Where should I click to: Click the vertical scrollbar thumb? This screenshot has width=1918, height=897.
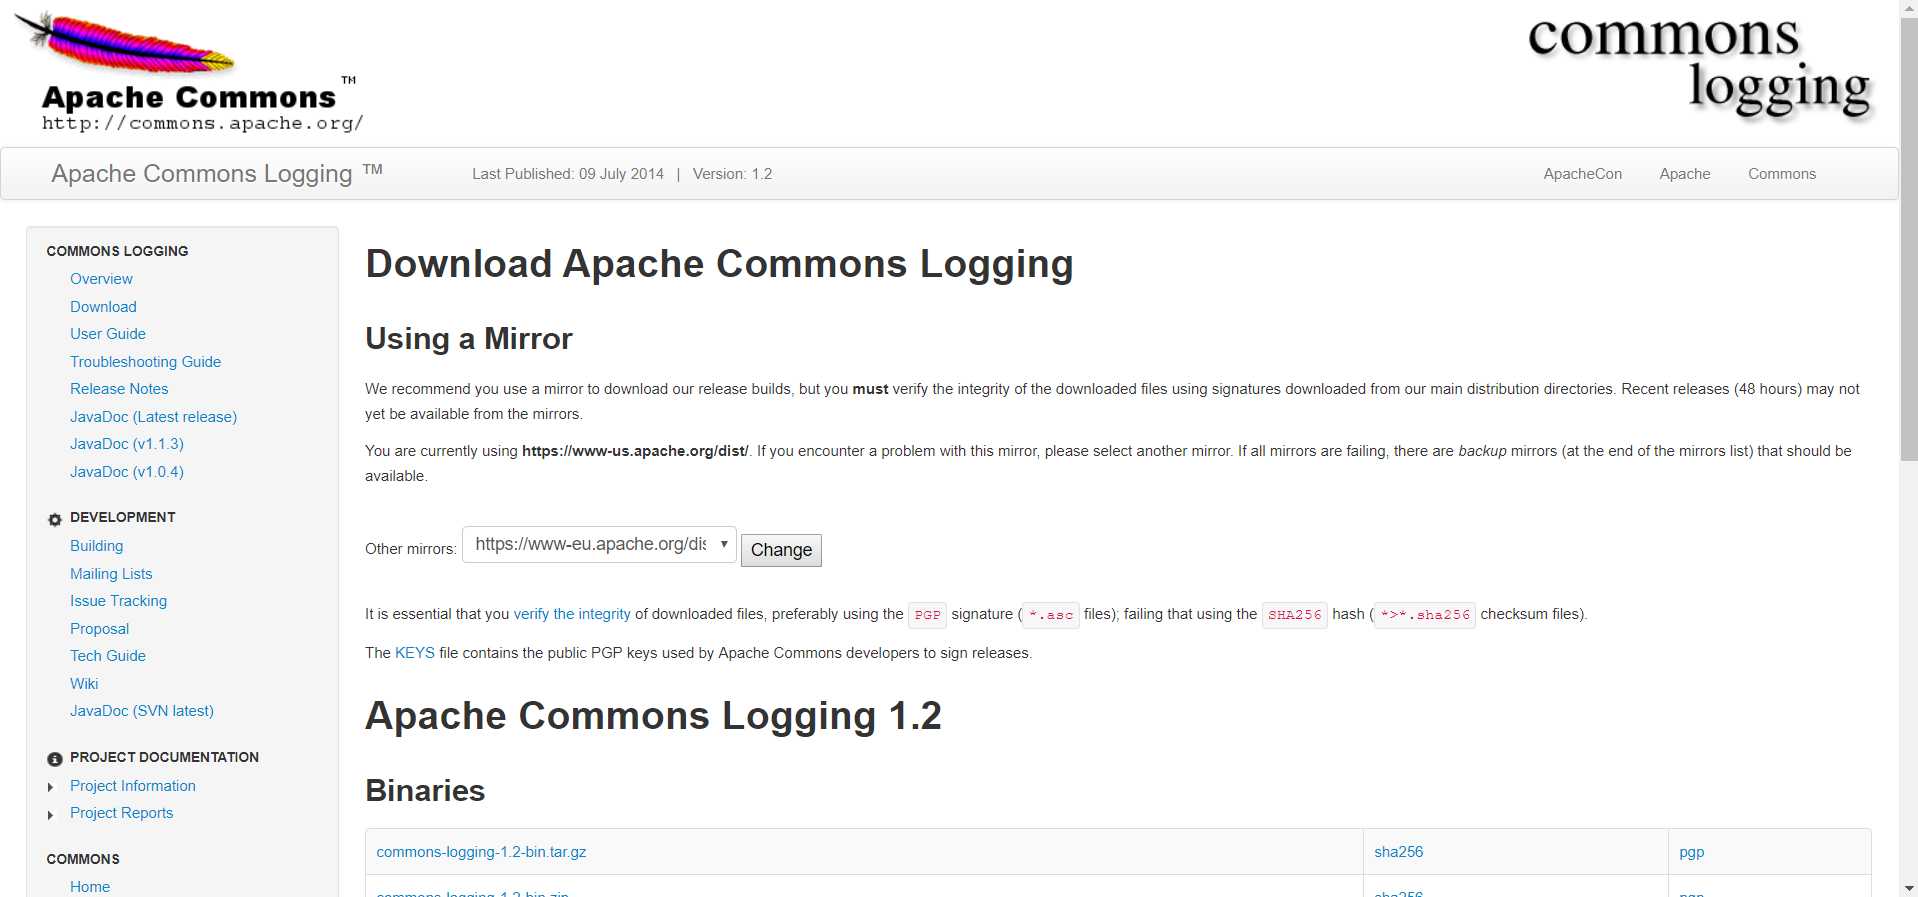pyautogui.click(x=1909, y=240)
